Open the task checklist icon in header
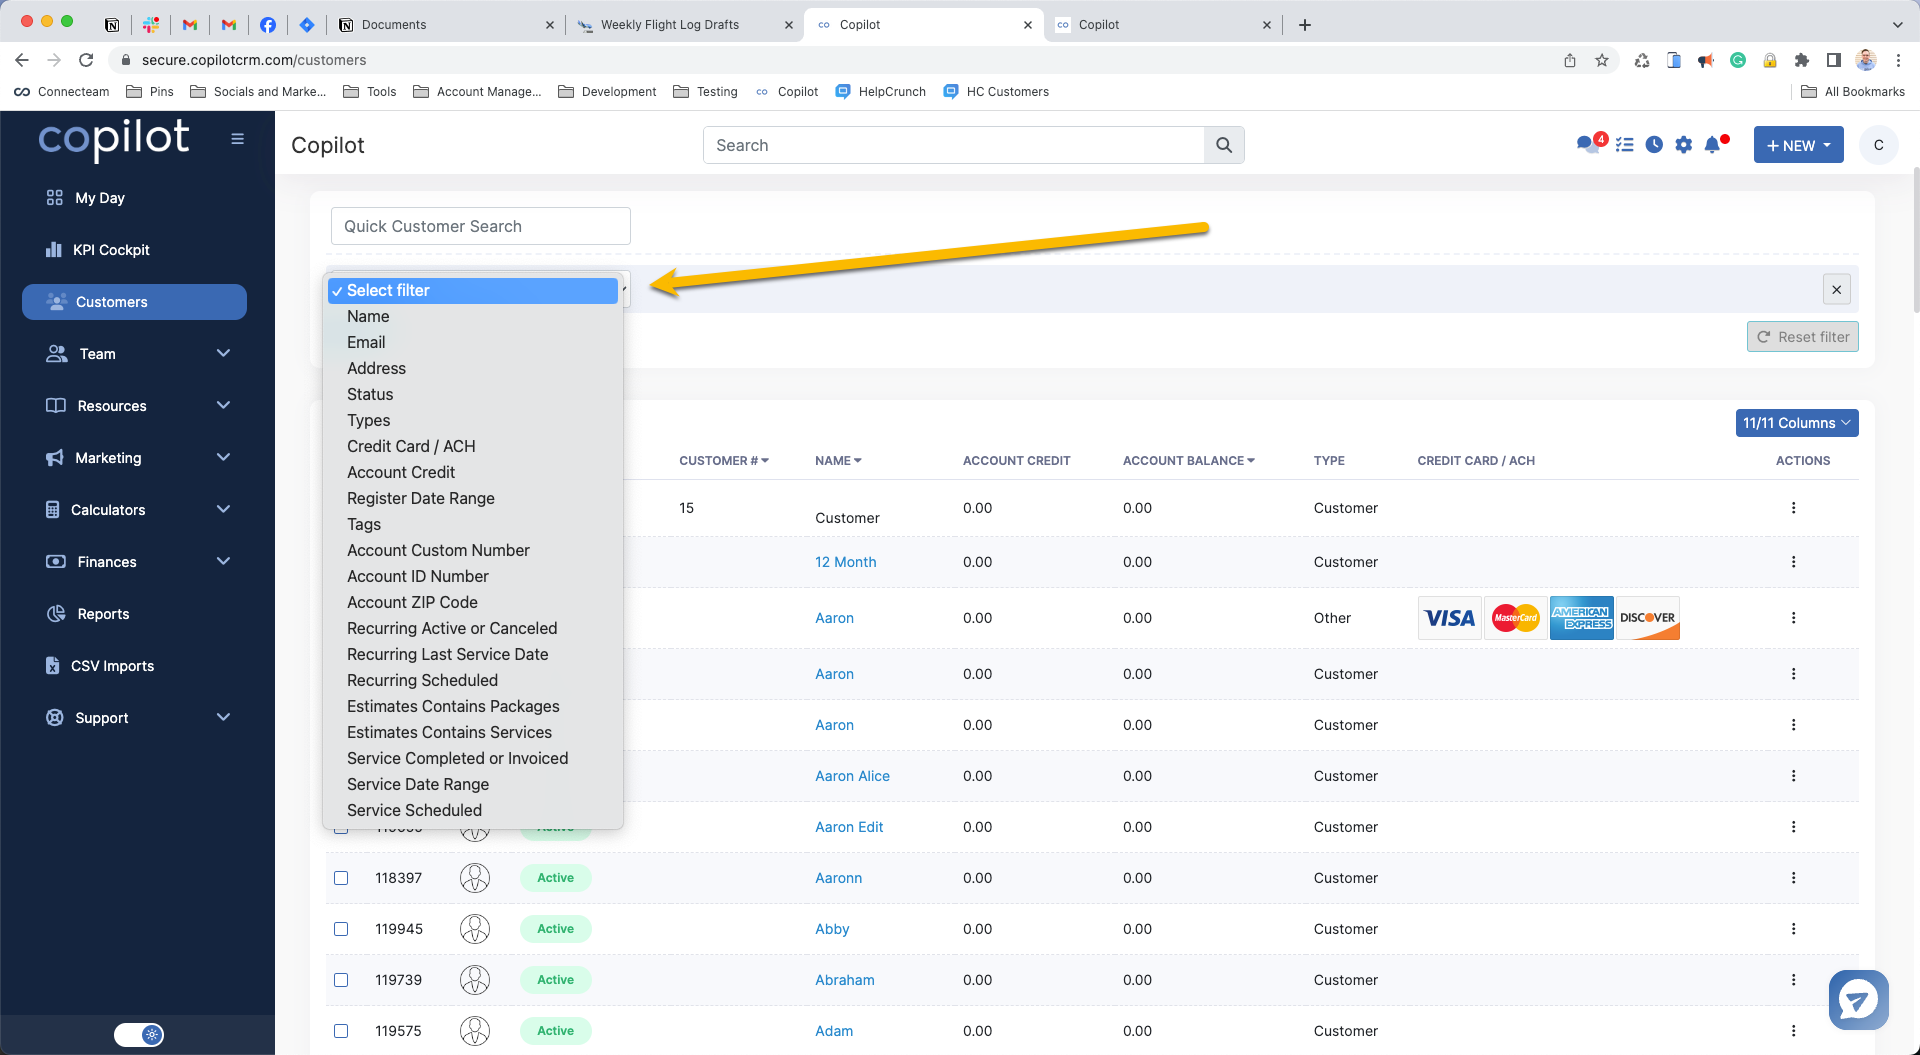 pos(1625,145)
